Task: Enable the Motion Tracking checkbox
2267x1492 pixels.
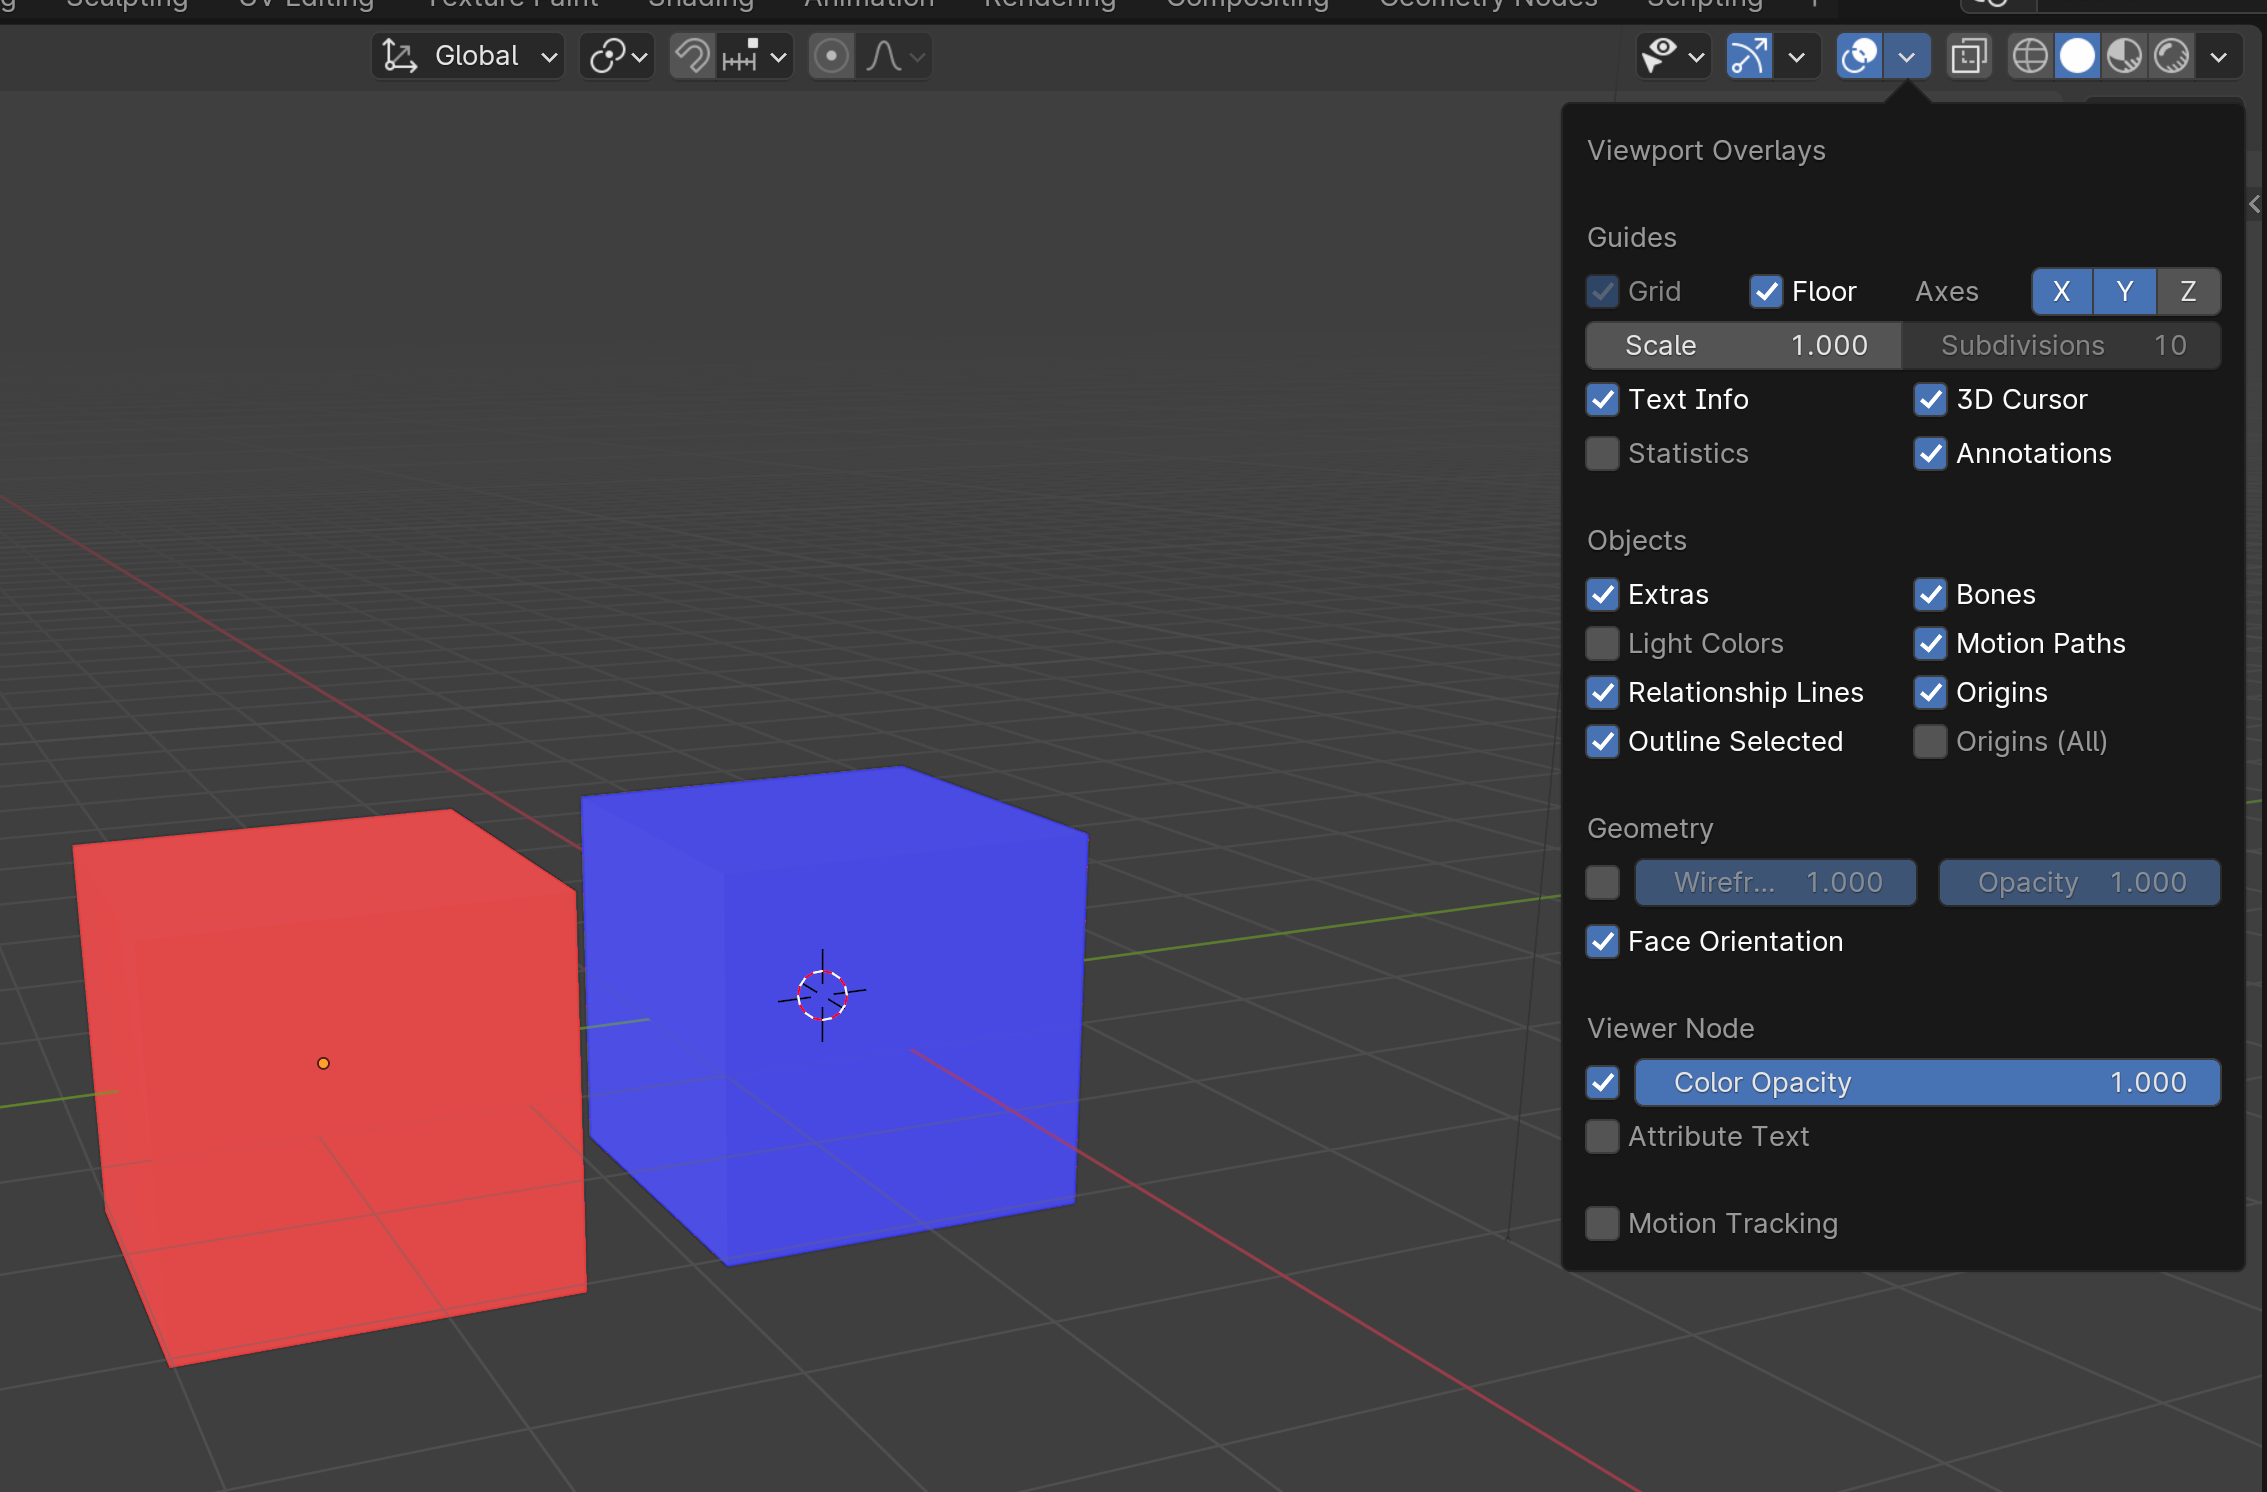Action: pyautogui.click(x=1603, y=1224)
